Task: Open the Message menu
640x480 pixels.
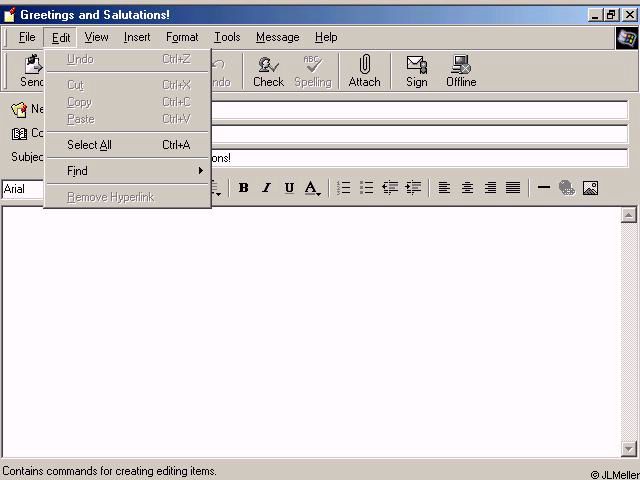Action: (x=278, y=37)
